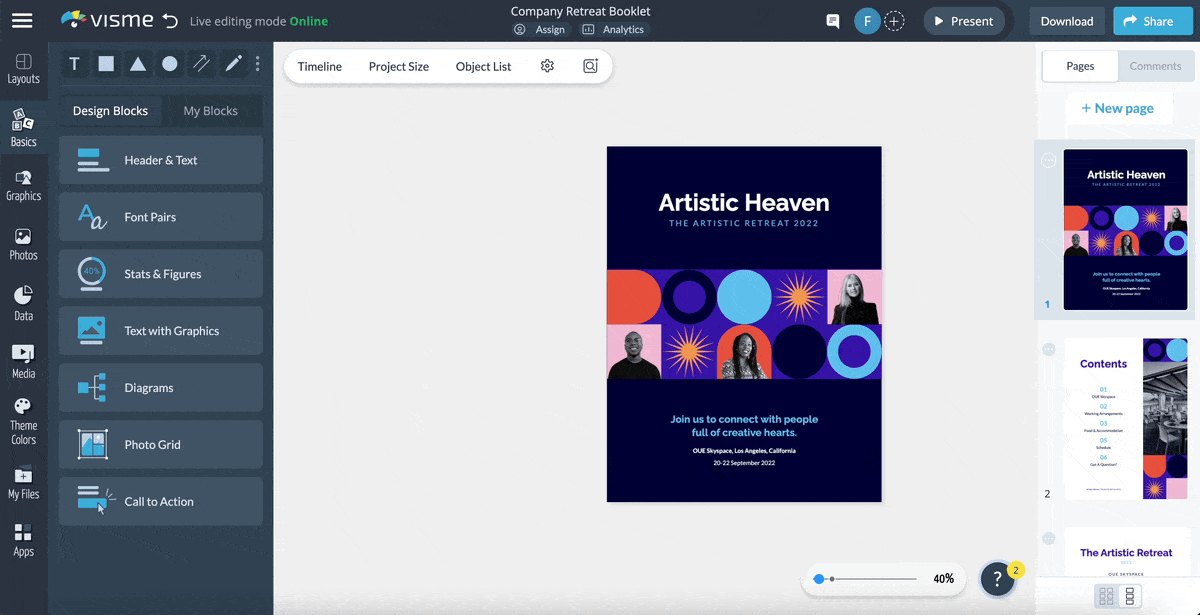Open canvas settings gear icon
The image size is (1200, 615).
click(x=547, y=66)
